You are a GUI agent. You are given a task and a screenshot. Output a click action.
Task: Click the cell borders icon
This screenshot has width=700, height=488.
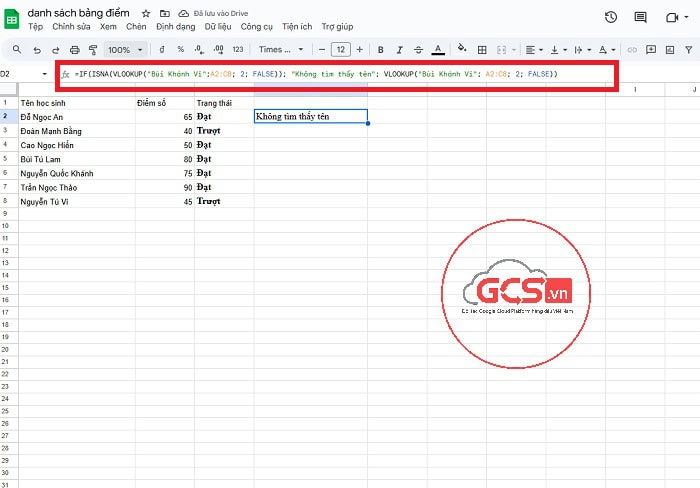pos(483,49)
